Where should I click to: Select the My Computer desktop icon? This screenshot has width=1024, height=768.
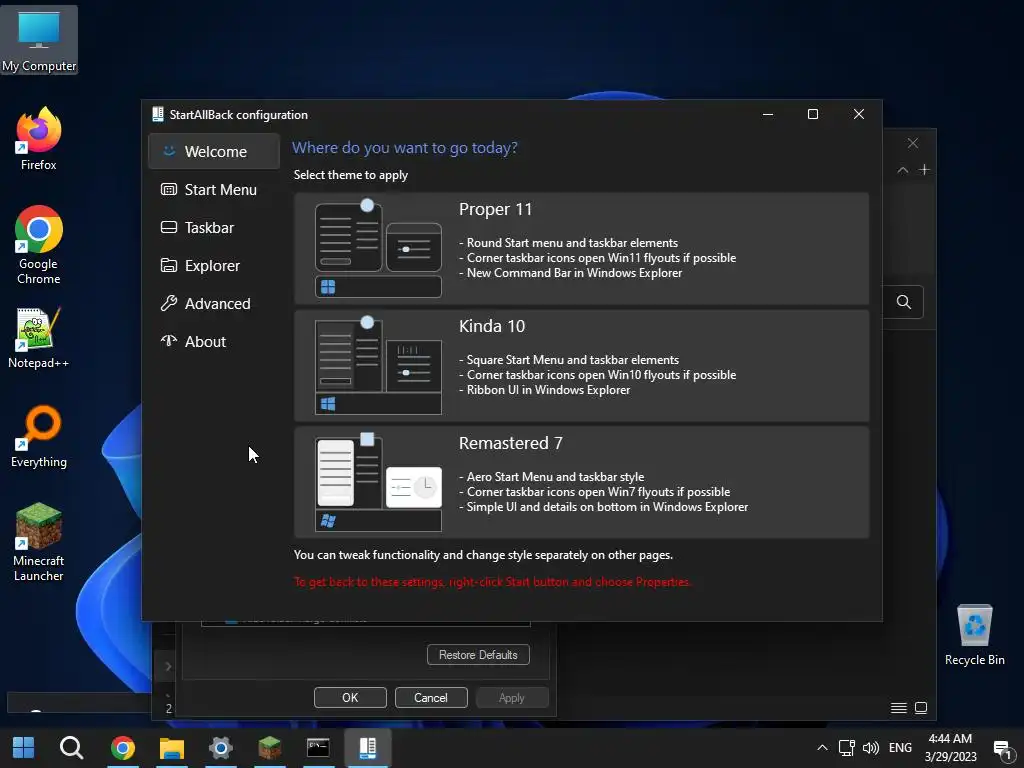click(x=39, y=40)
